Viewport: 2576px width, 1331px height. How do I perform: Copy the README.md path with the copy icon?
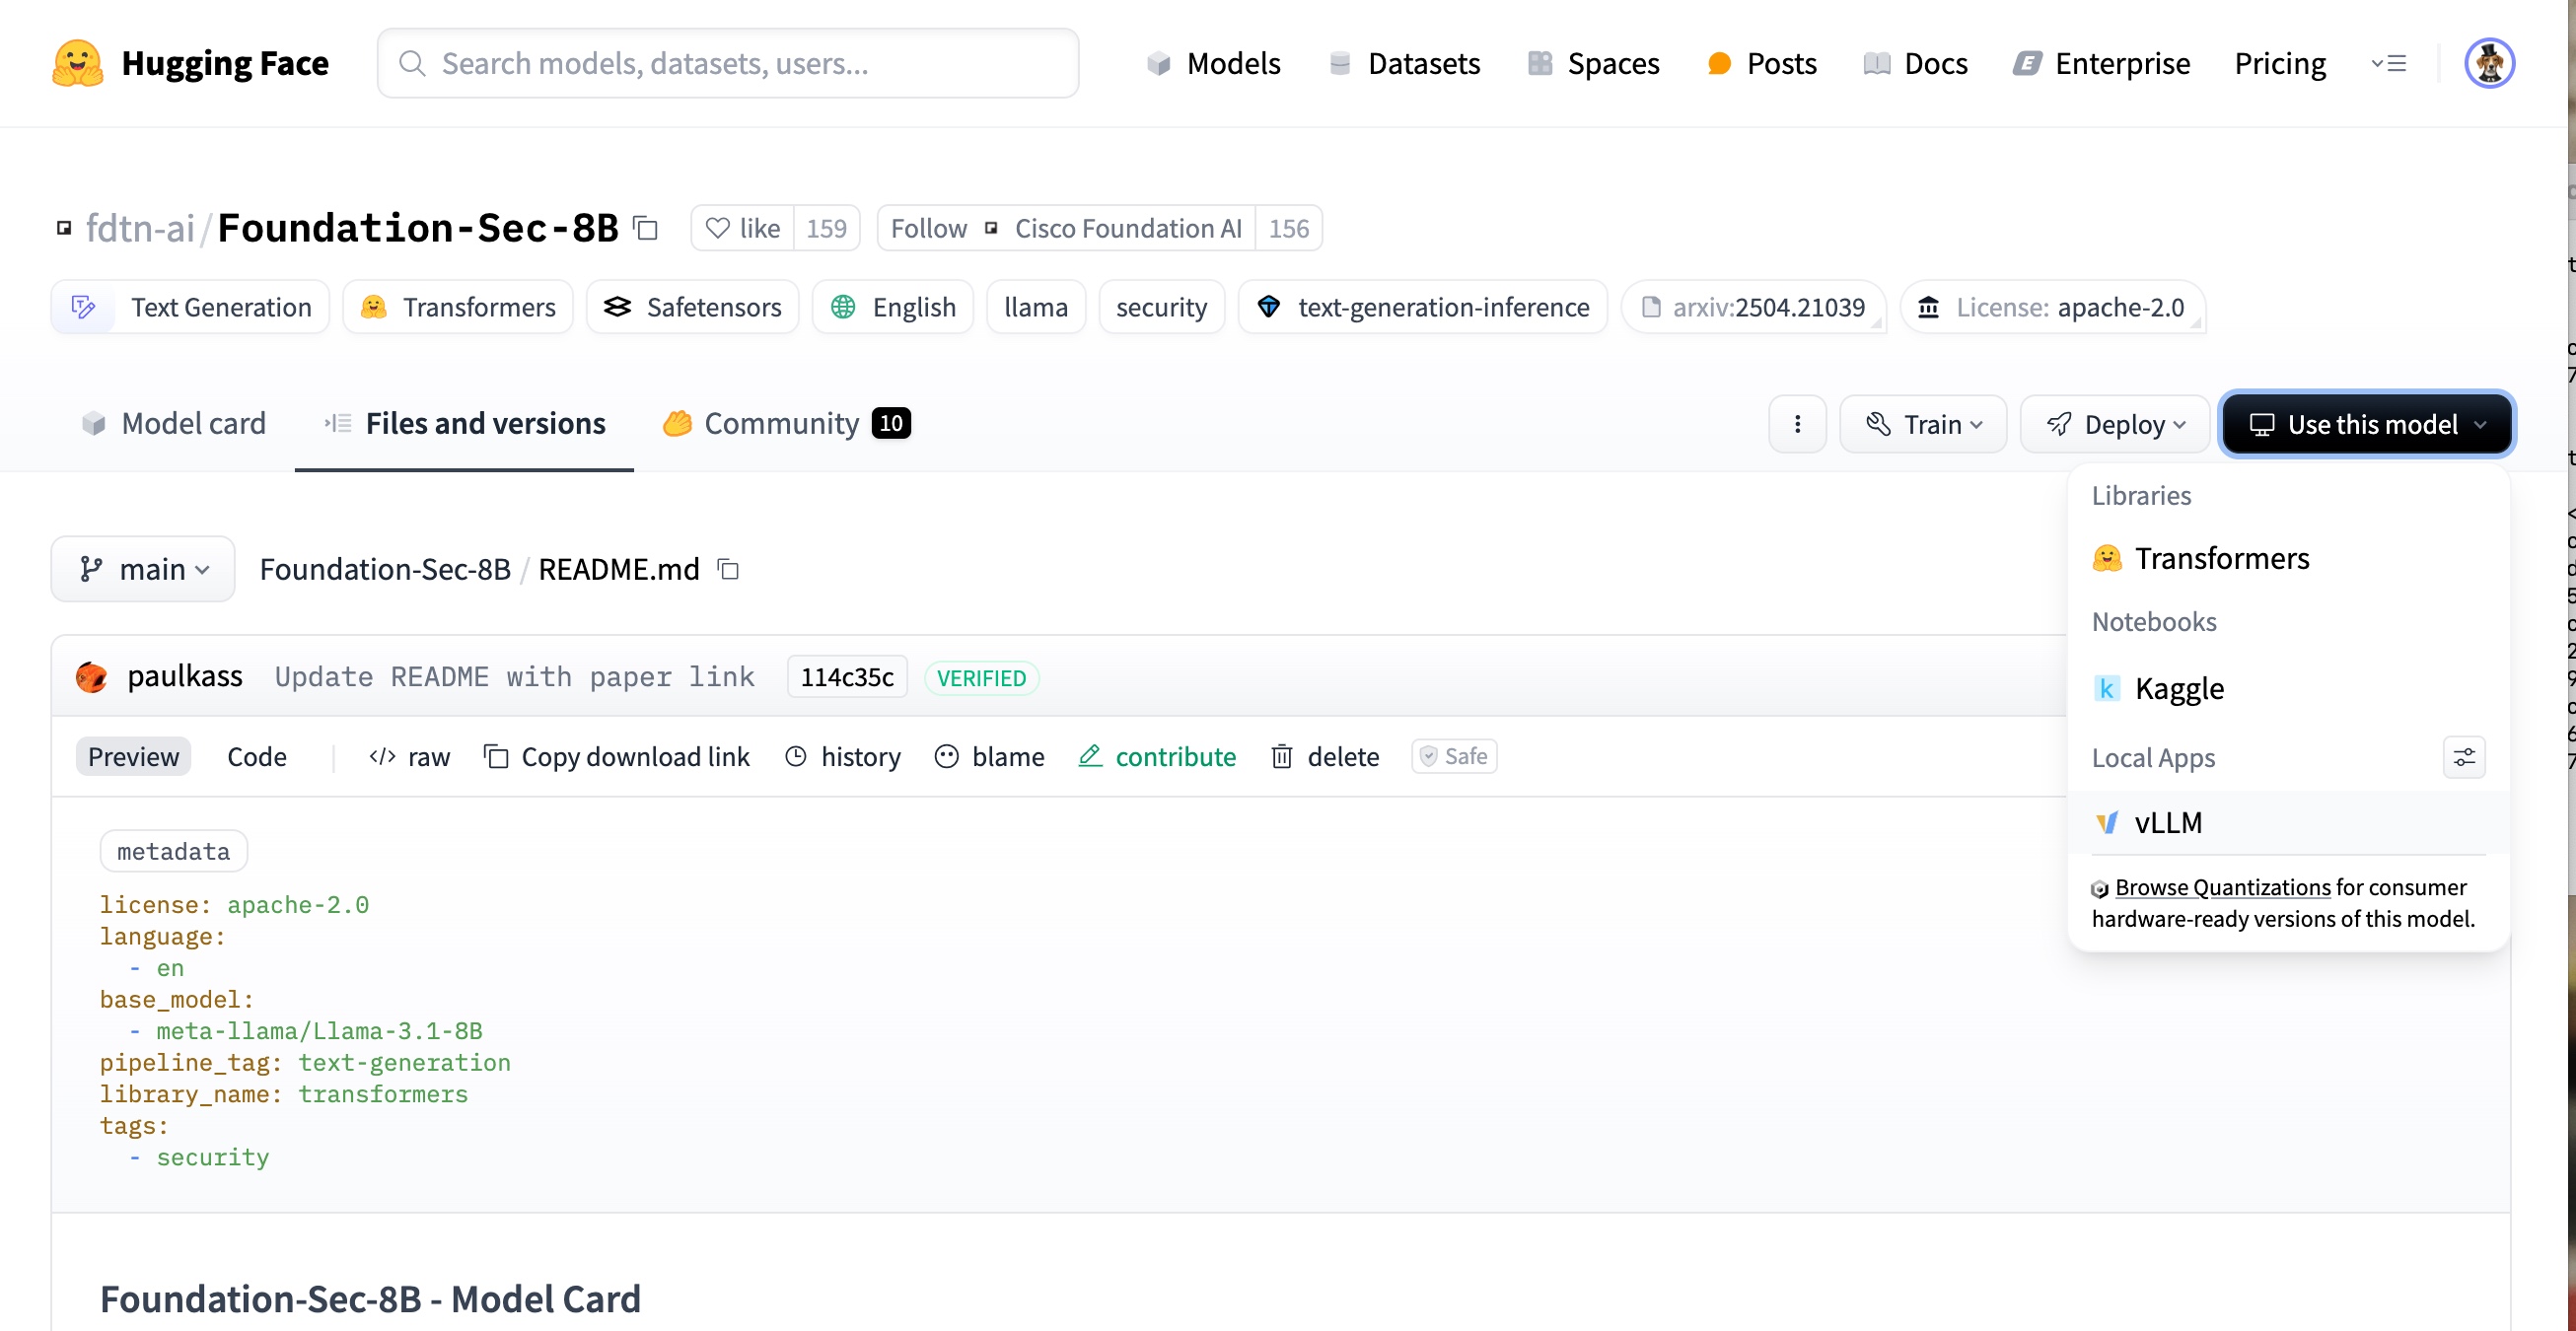(729, 569)
